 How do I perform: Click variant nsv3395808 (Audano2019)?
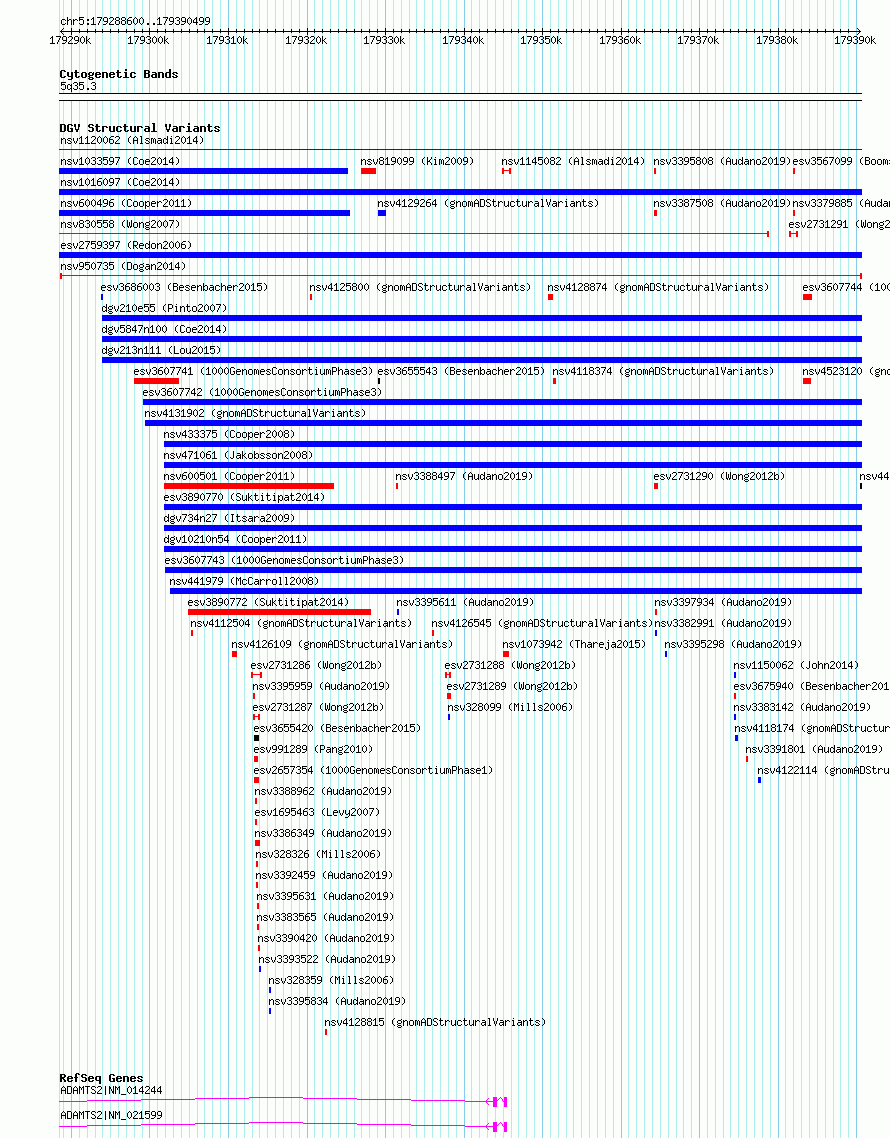pyautogui.click(x=722, y=161)
